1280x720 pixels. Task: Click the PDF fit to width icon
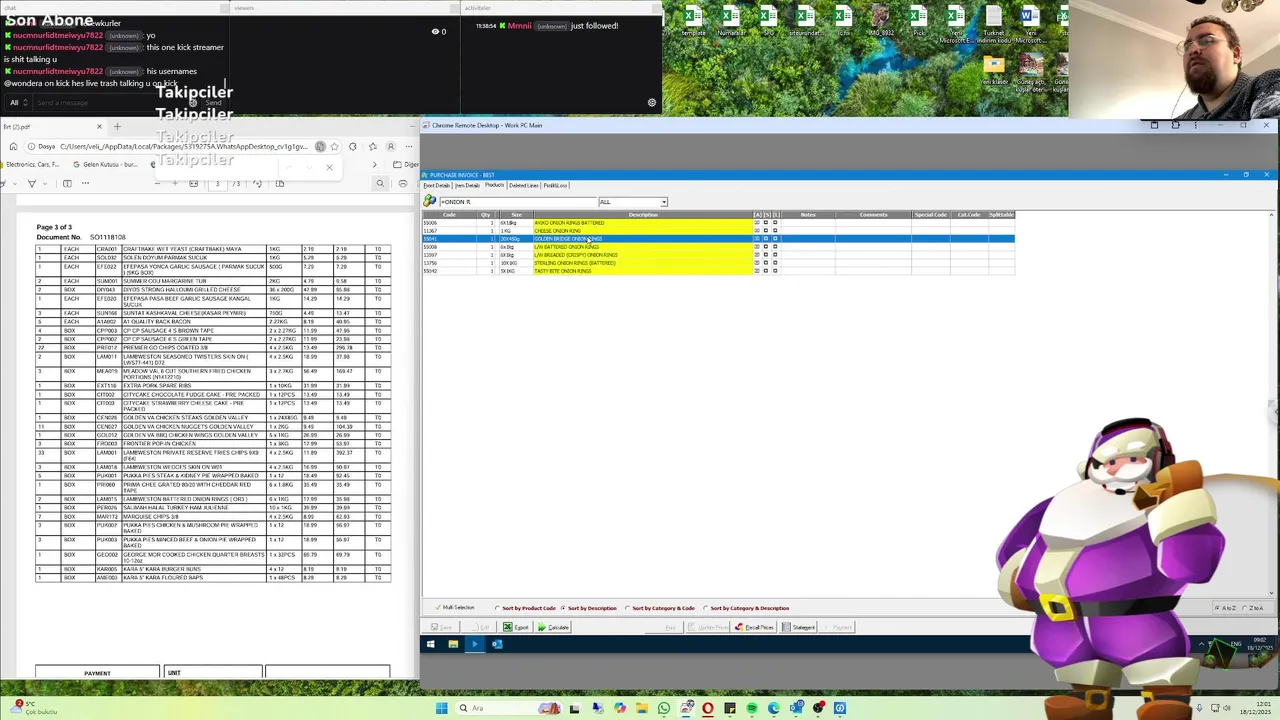(194, 184)
